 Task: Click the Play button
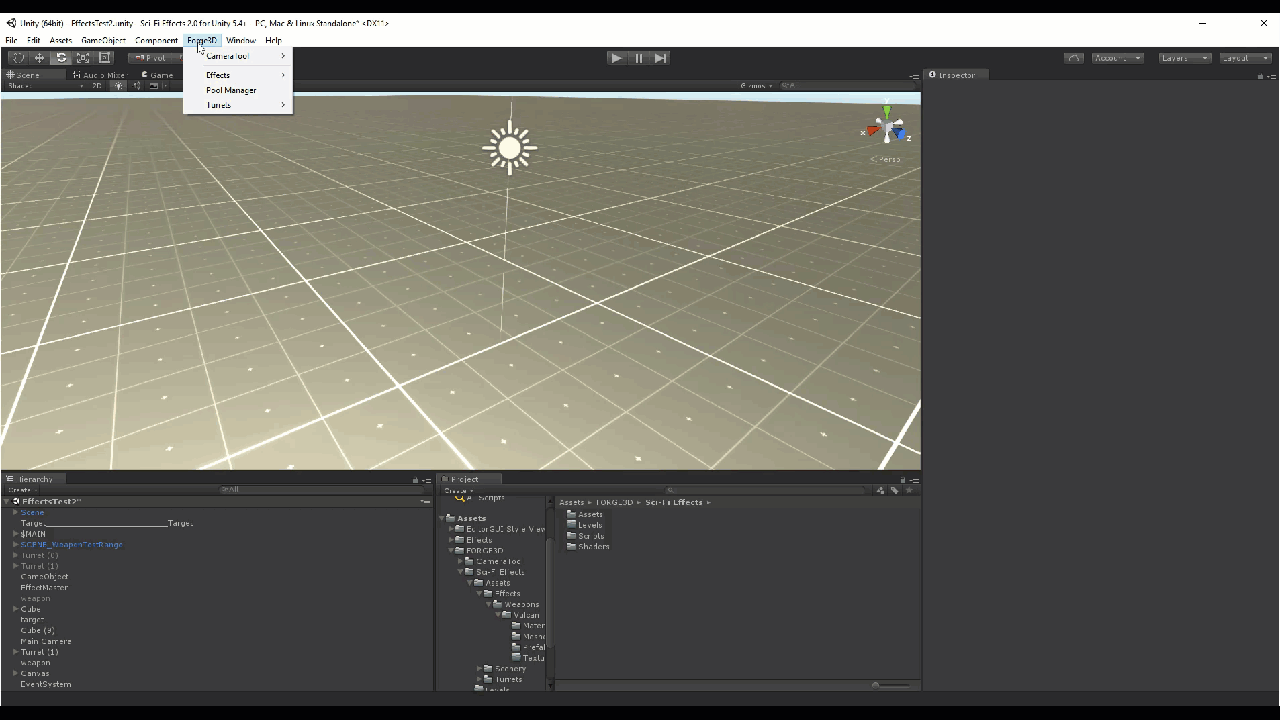[x=616, y=58]
